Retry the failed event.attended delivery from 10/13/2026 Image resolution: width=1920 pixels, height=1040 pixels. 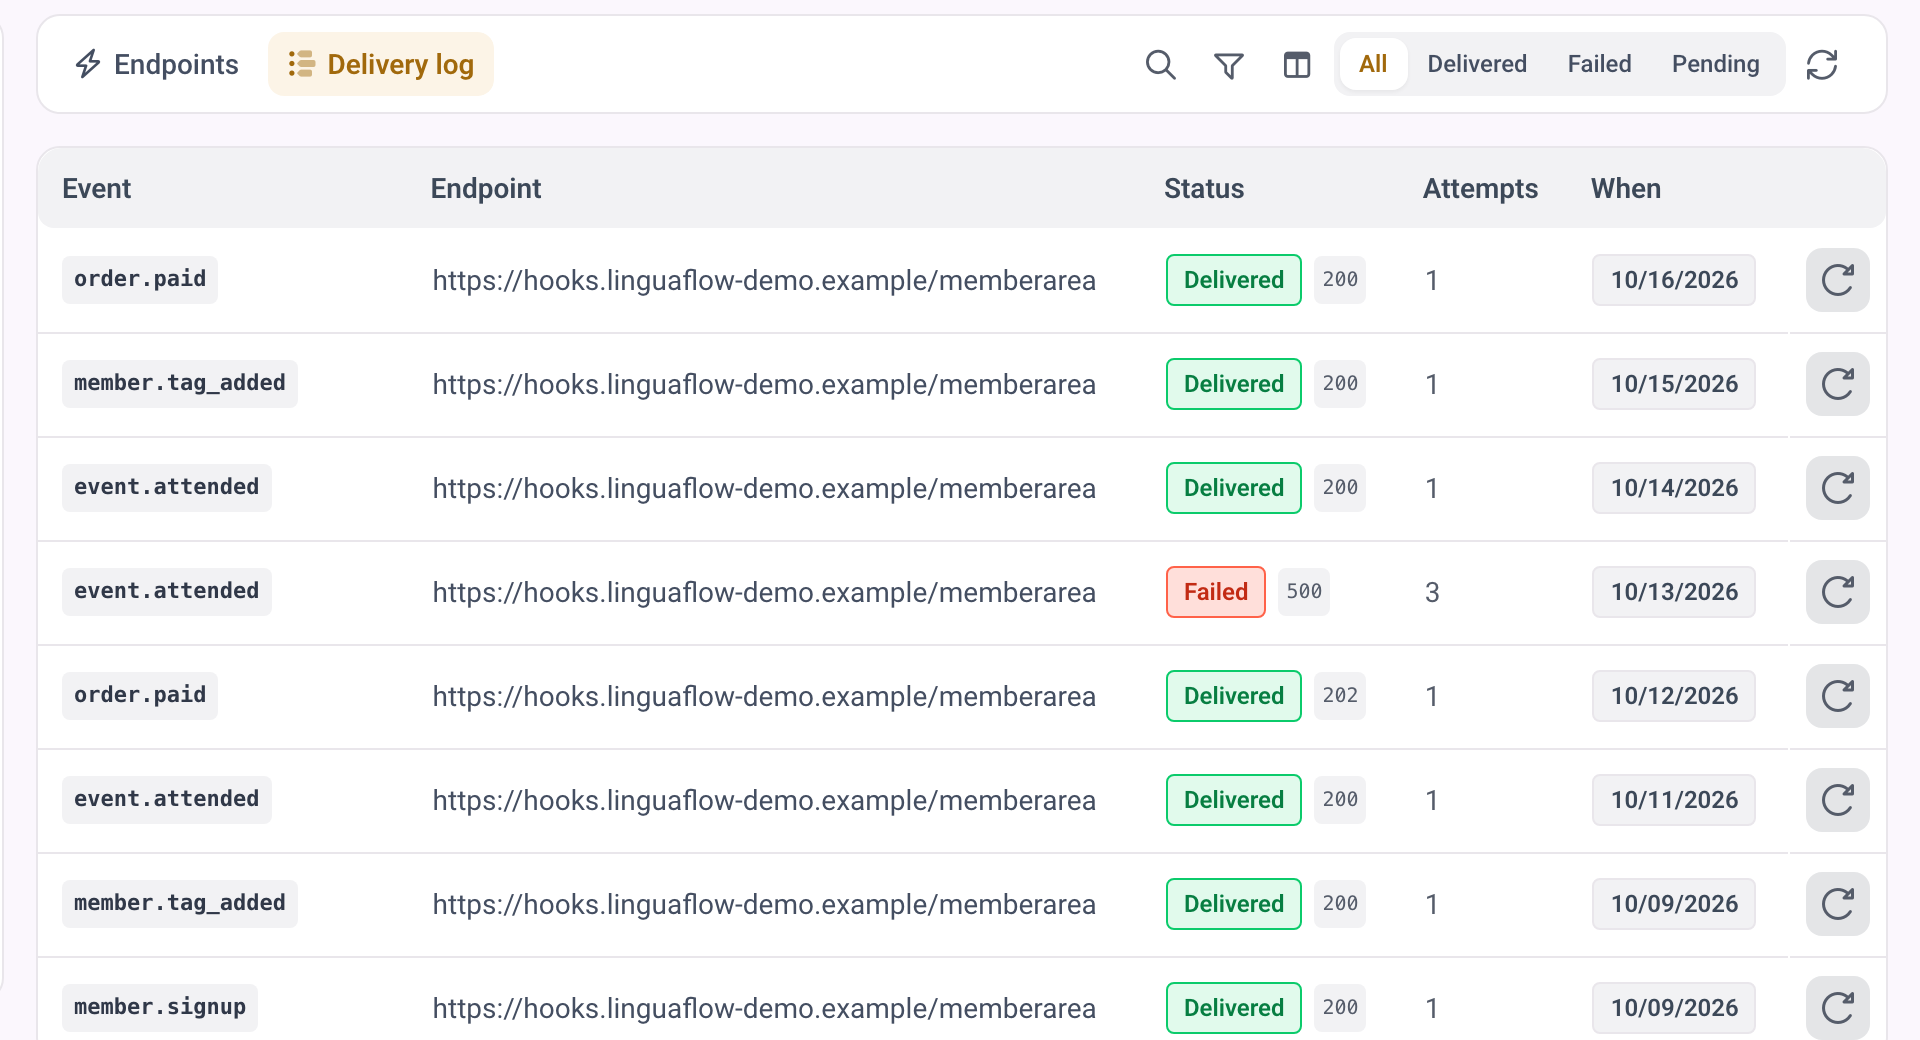(x=1838, y=592)
